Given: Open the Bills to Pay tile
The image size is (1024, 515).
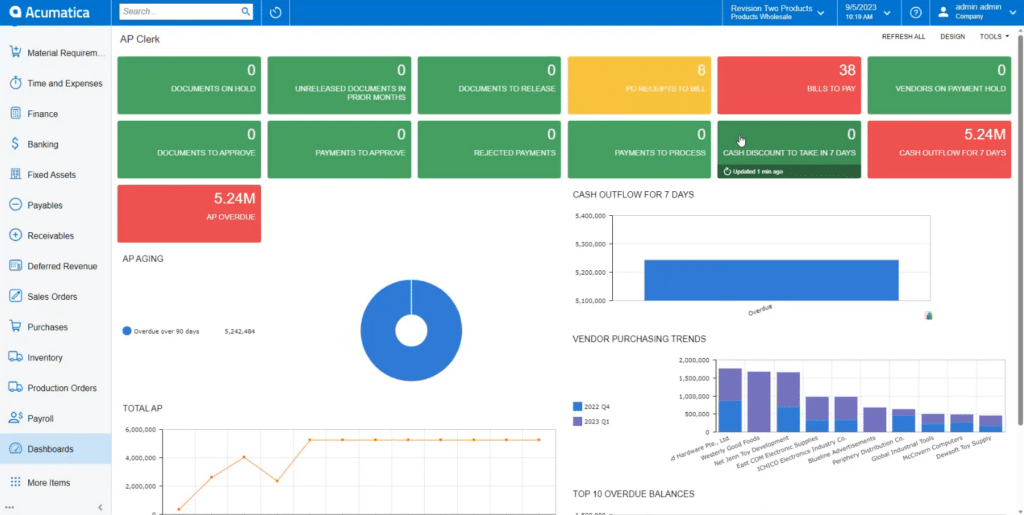Looking at the screenshot, I should 789,85.
